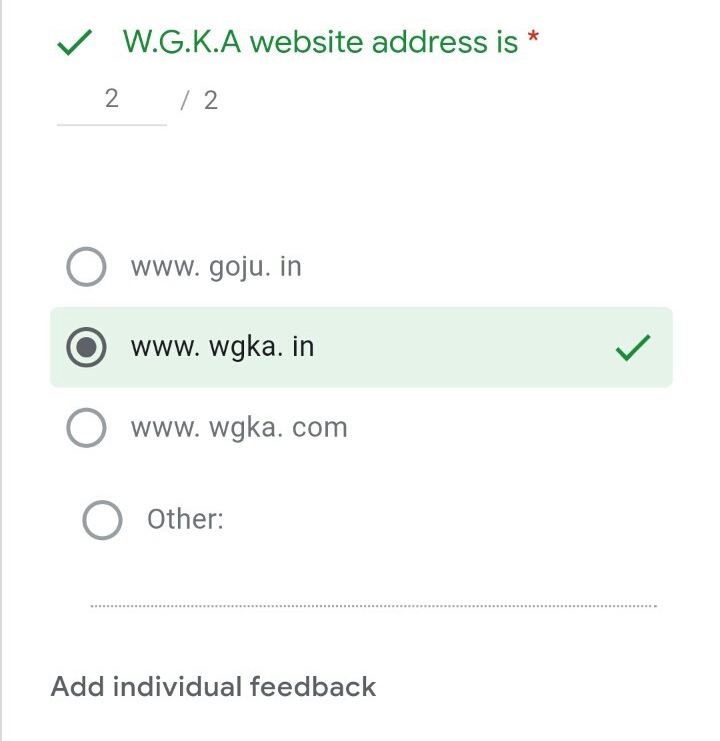Click the www. wgka. in option text
Screen dimensions: 720x741
click(222, 347)
